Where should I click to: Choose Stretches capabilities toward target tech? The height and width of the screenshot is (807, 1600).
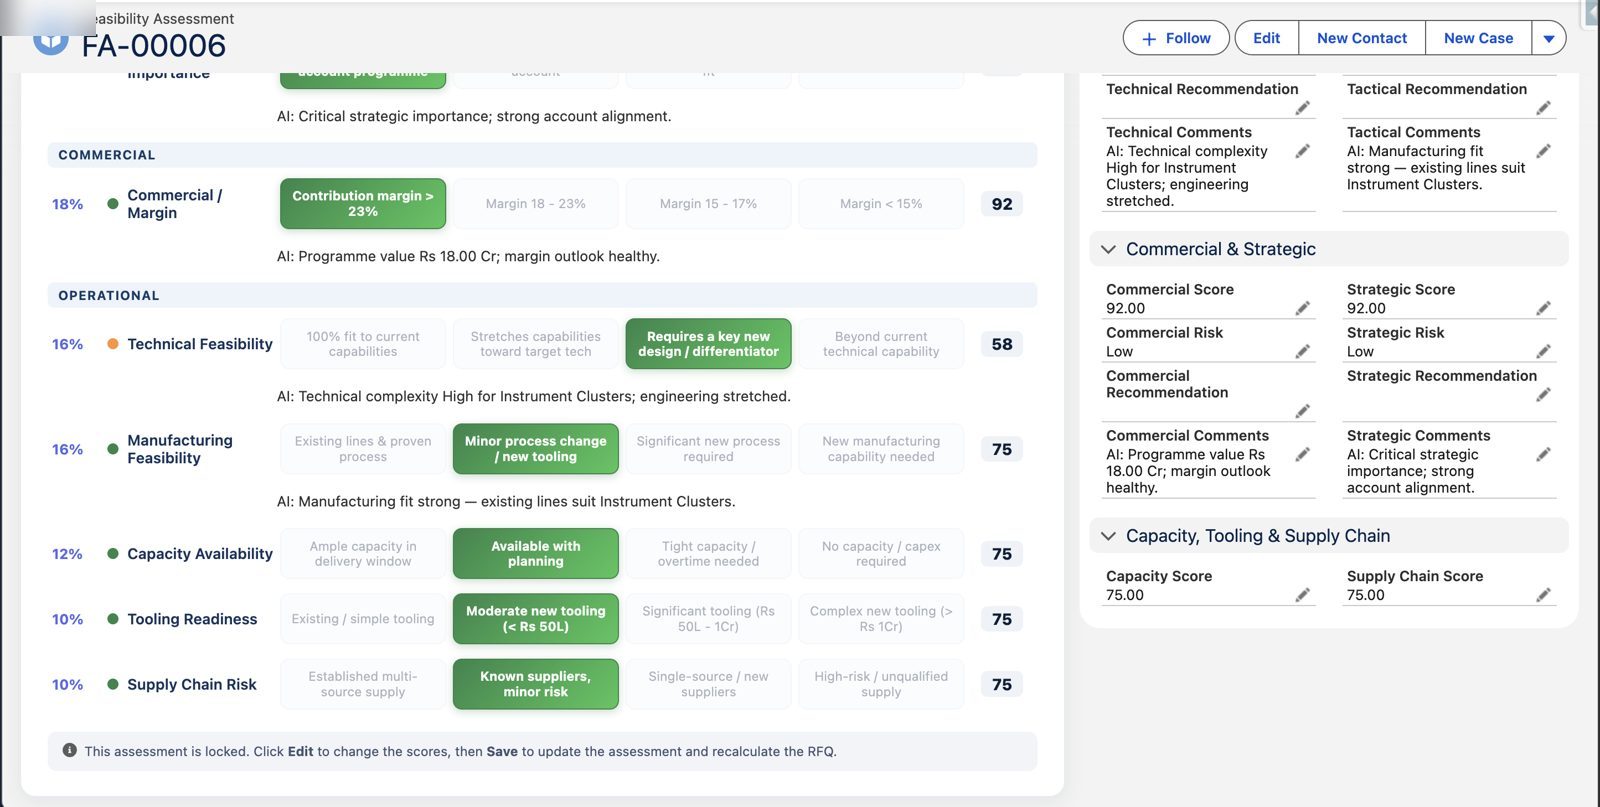[x=536, y=344]
